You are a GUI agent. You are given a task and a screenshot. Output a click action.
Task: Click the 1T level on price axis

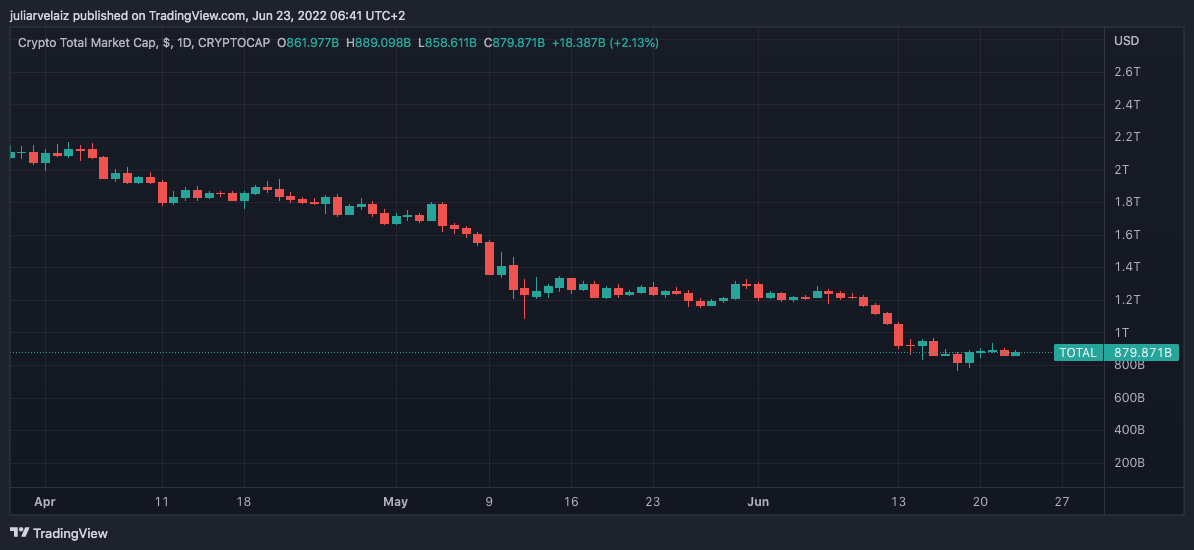pos(1122,332)
